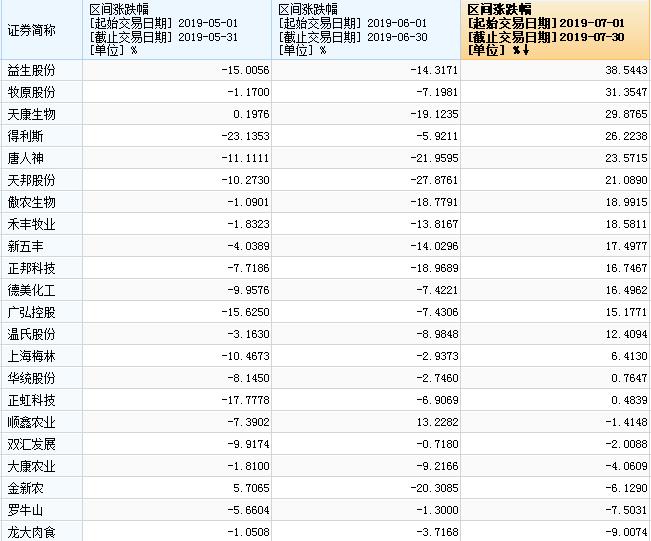Click stock name 温氏股份
The width and height of the screenshot is (651, 541).
pyautogui.click(x=32, y=334)
